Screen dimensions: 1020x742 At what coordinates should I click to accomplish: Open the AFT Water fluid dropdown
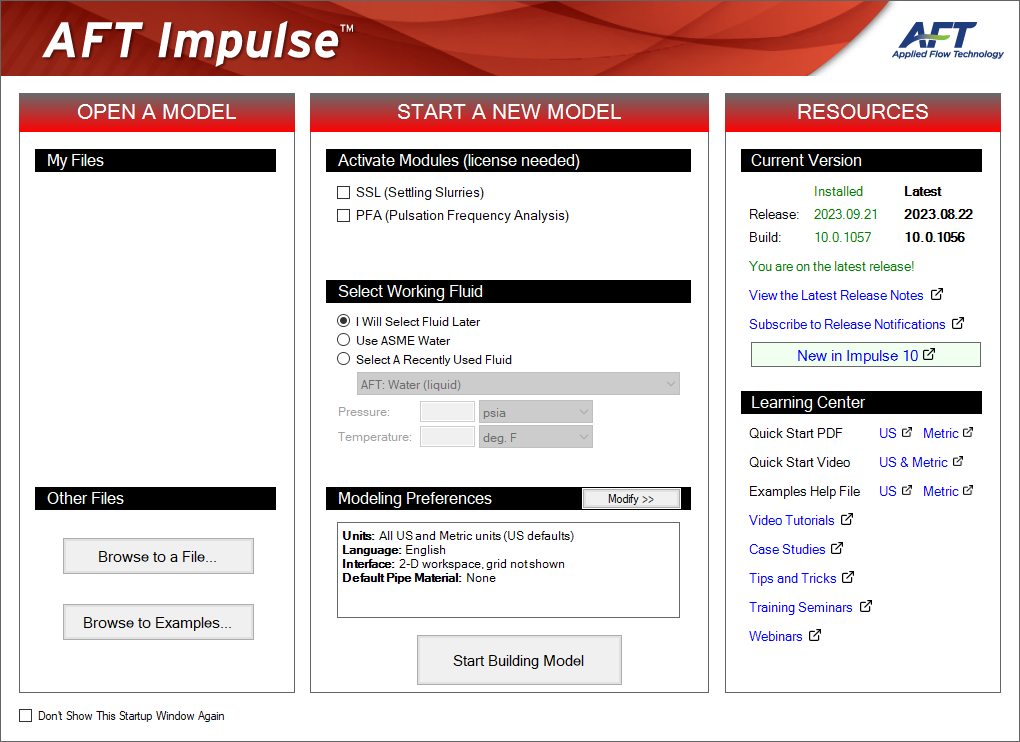click(x=518, y=385)
